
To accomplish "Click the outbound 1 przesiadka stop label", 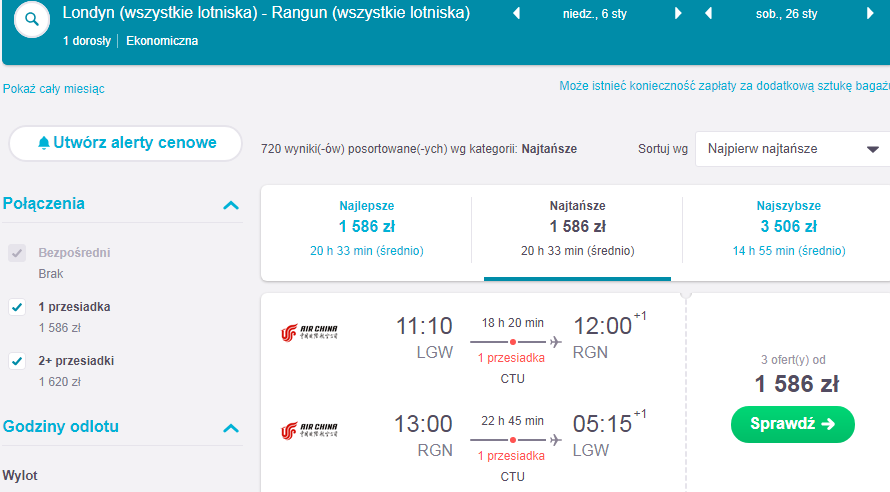I will click(511, 358).
